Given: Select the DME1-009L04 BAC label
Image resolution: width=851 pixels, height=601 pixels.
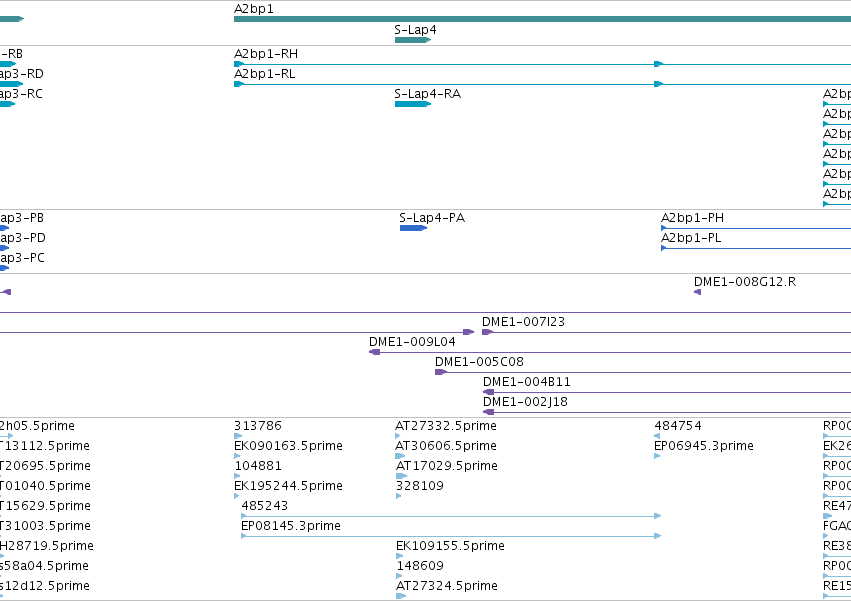Looking at the screenshot, I should [x=412, y=342].
